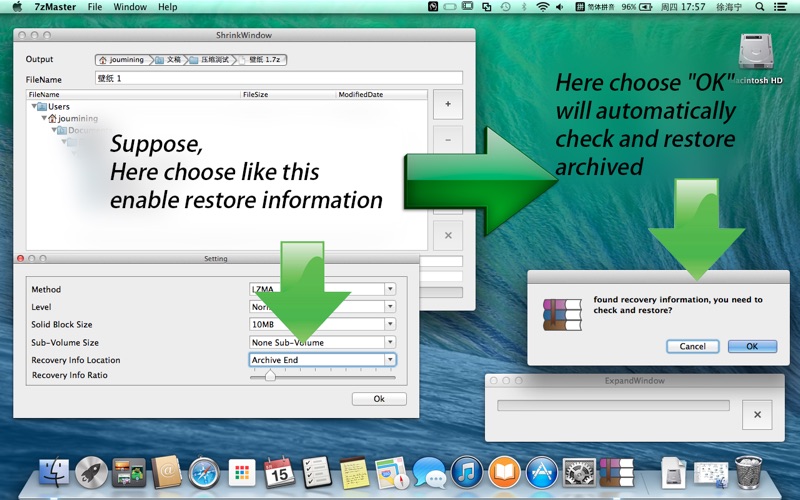The width and height of the screenshot is (800, 500).
Task: Click the ModifiedDate column header
Action: (x=382, y=94)
